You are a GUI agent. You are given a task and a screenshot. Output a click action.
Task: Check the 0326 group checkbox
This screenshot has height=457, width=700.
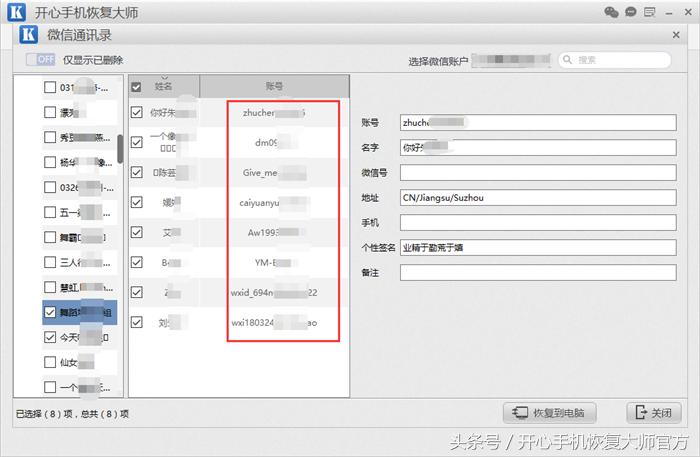point(50,187)
